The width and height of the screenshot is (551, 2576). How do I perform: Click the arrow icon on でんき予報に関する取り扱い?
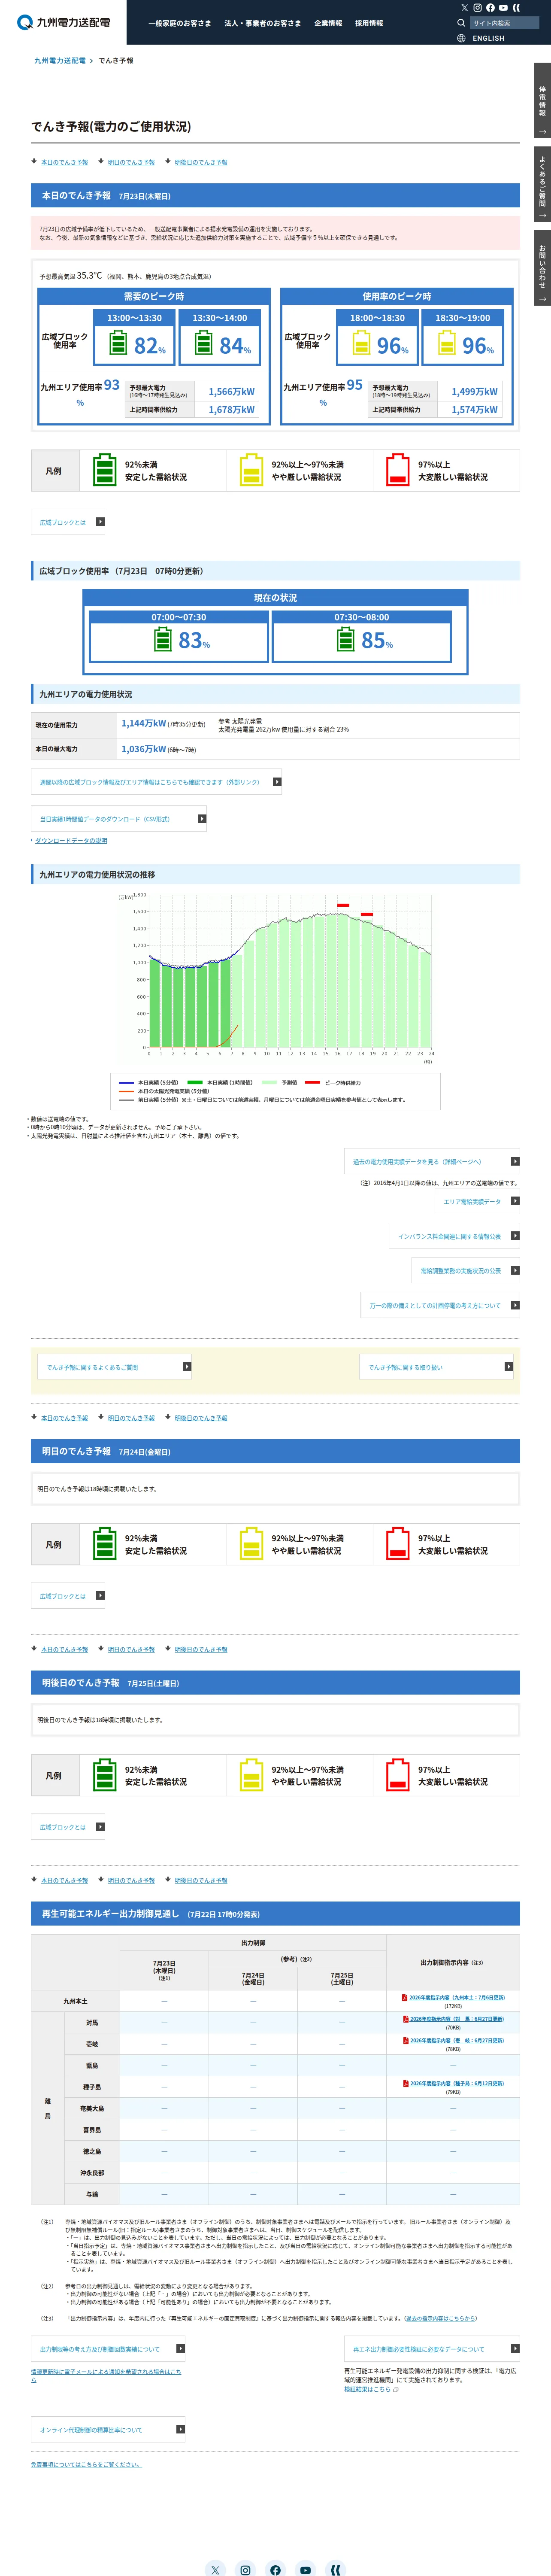(508, 1367)
